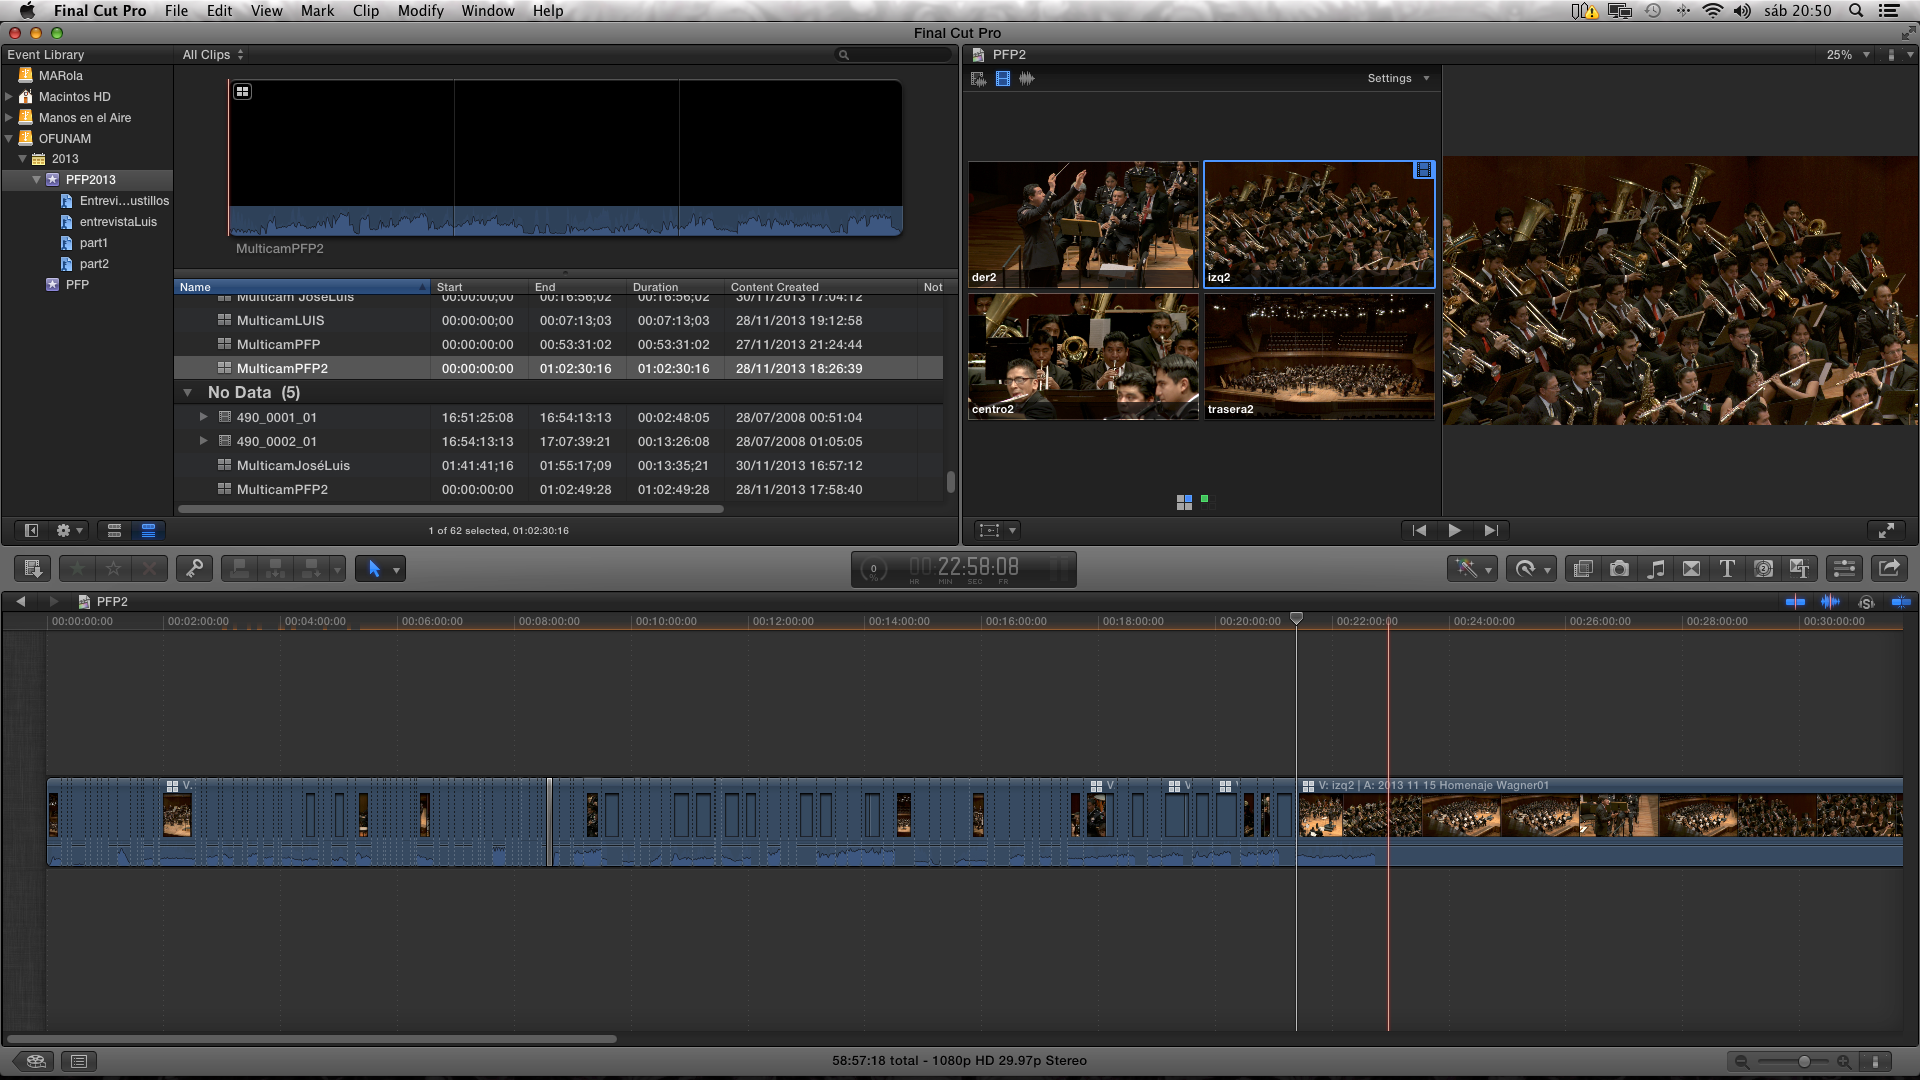Sort clips by the Name column header
This screenshot has height=1080, width=1920.
(301, 287)
